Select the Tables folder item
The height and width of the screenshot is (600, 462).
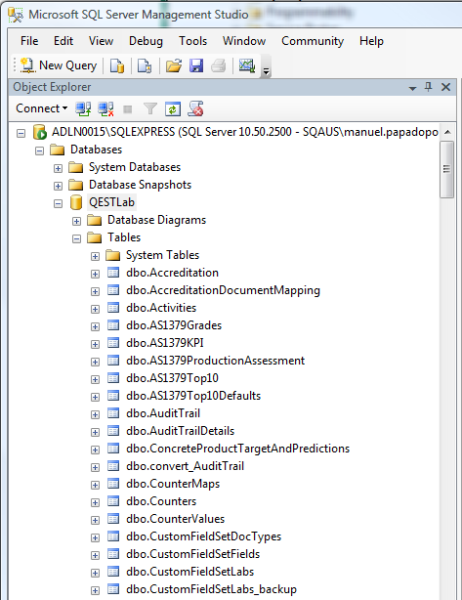click(124, 237)
